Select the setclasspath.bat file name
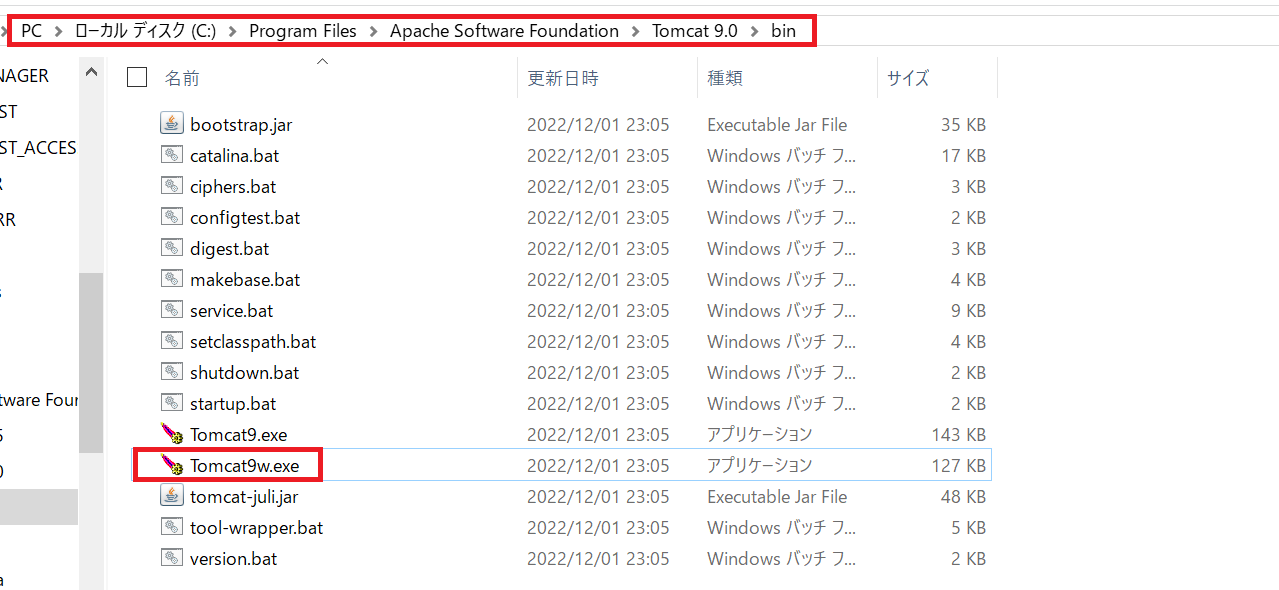The height and width of the screenshot is (590, 1279). (x=253, y=341)
